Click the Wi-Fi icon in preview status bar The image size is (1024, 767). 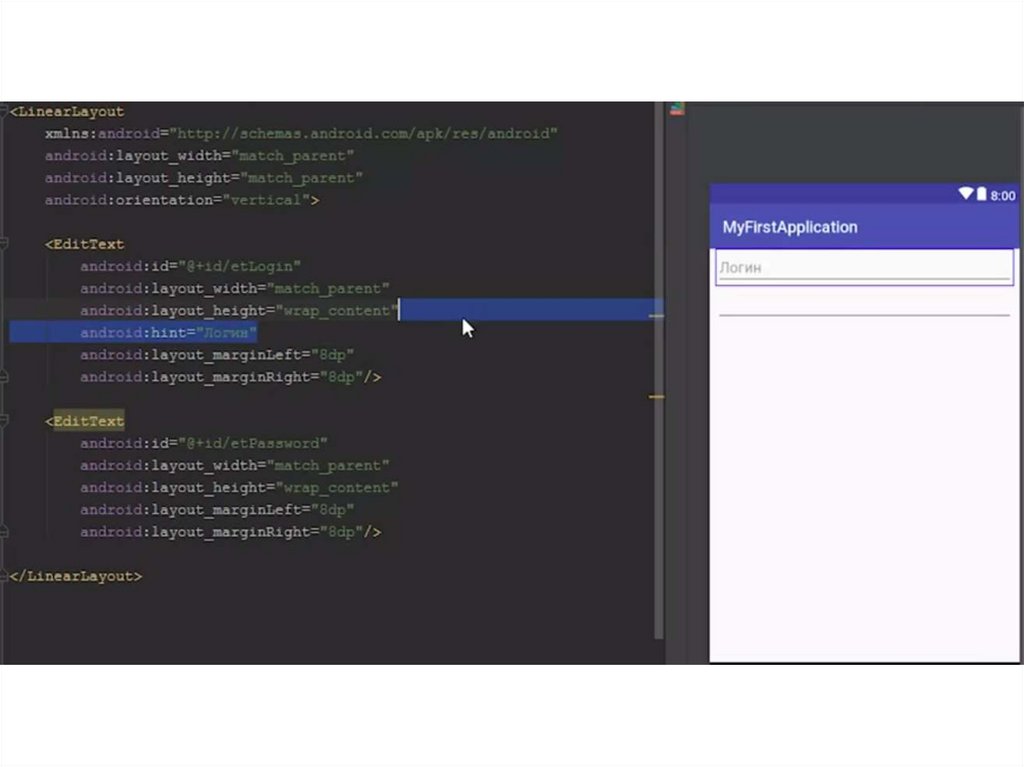click(966, 193)
